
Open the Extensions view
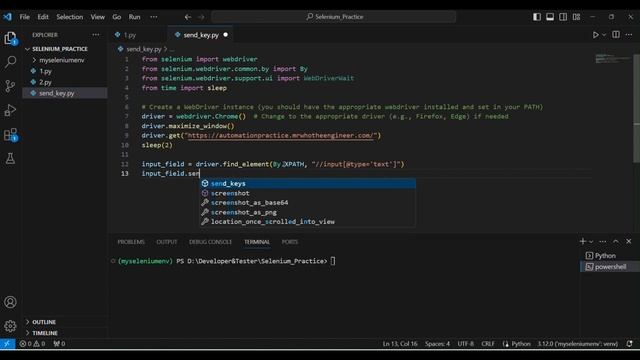tap(10, 134)
